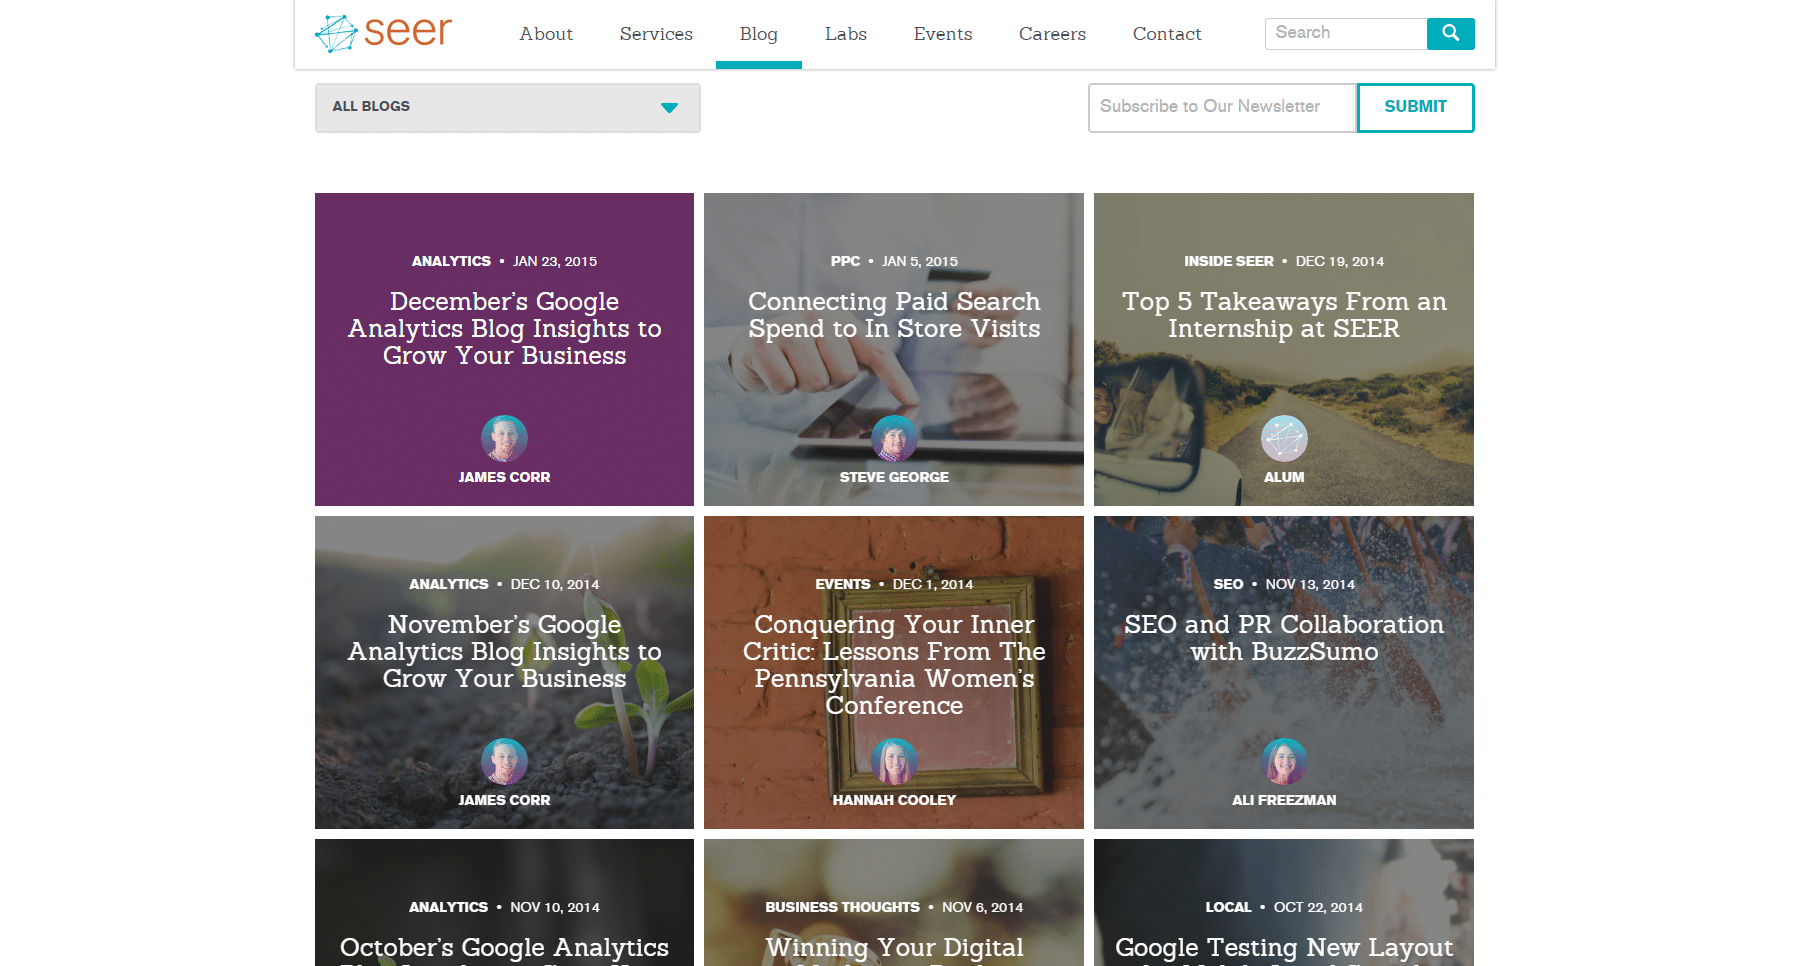1806x966 pixels.
Task: Open the Careers menu item
Action: click(x=1052, y=34)
